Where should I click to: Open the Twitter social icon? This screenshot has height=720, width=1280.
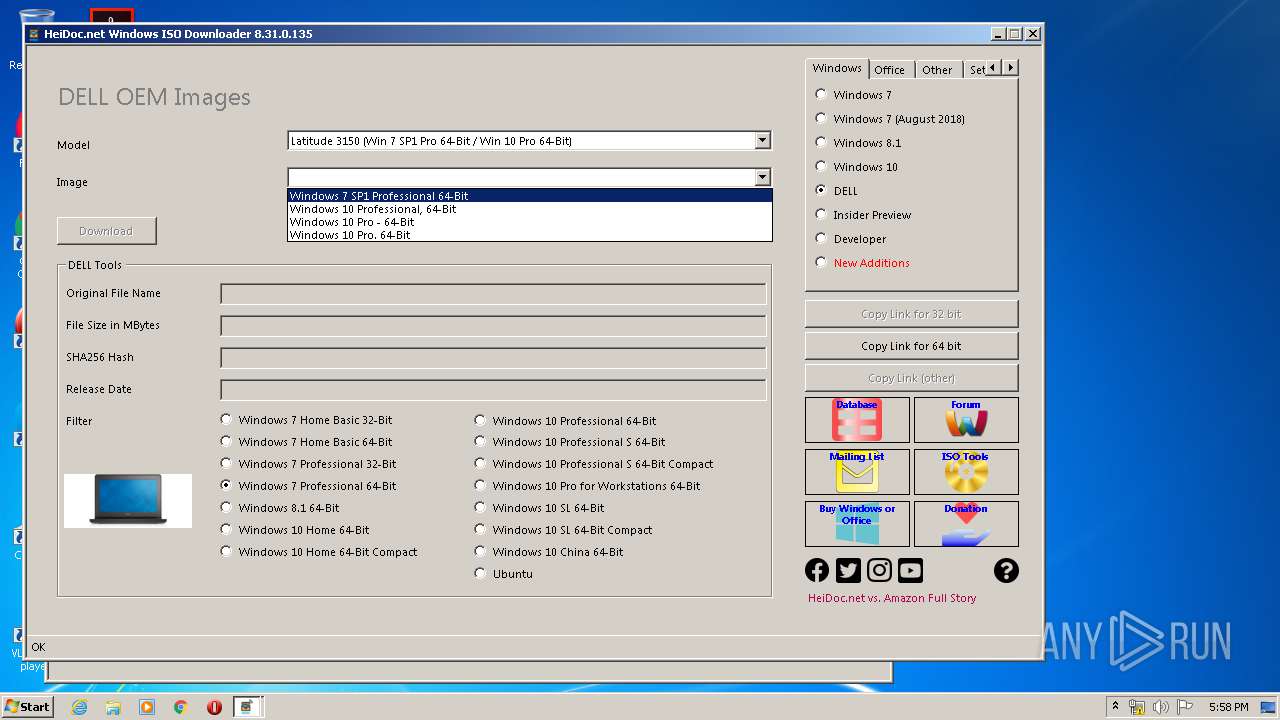848,570
